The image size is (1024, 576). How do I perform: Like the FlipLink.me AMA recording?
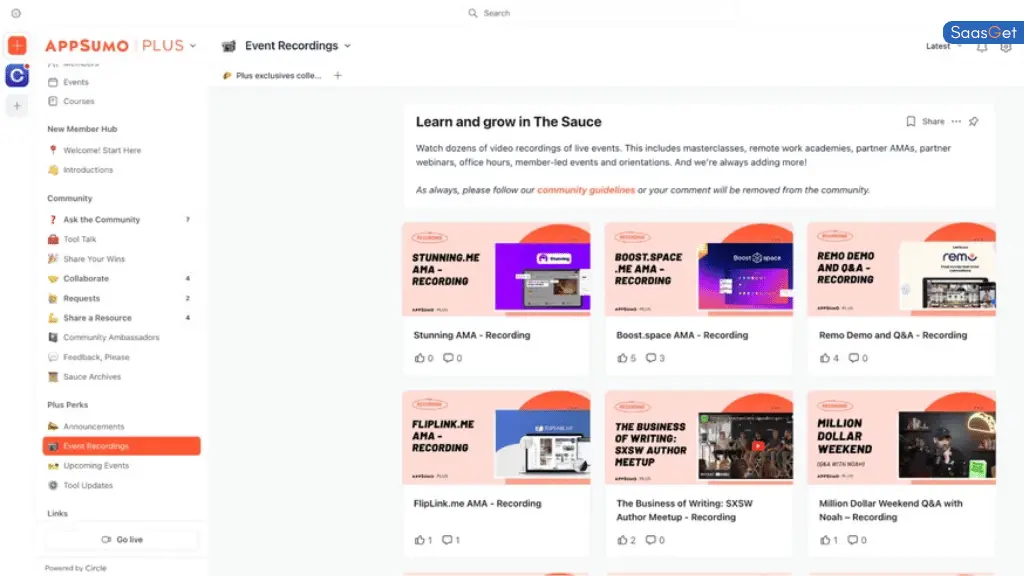click(419, 540)
